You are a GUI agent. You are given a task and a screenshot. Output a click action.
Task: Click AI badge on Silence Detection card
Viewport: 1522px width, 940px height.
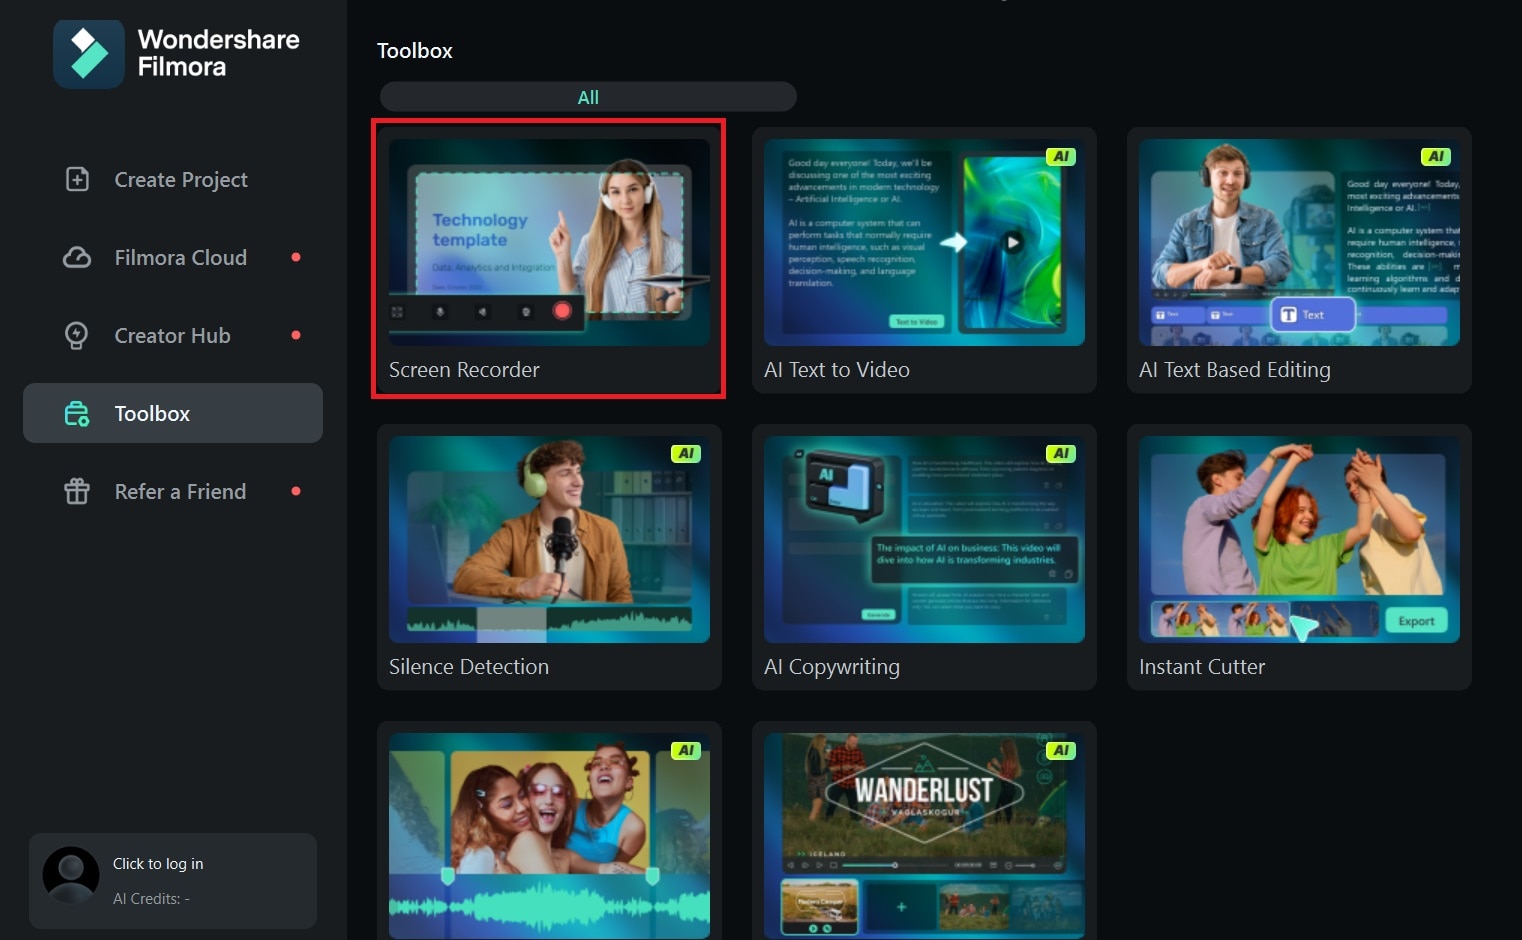685,454
